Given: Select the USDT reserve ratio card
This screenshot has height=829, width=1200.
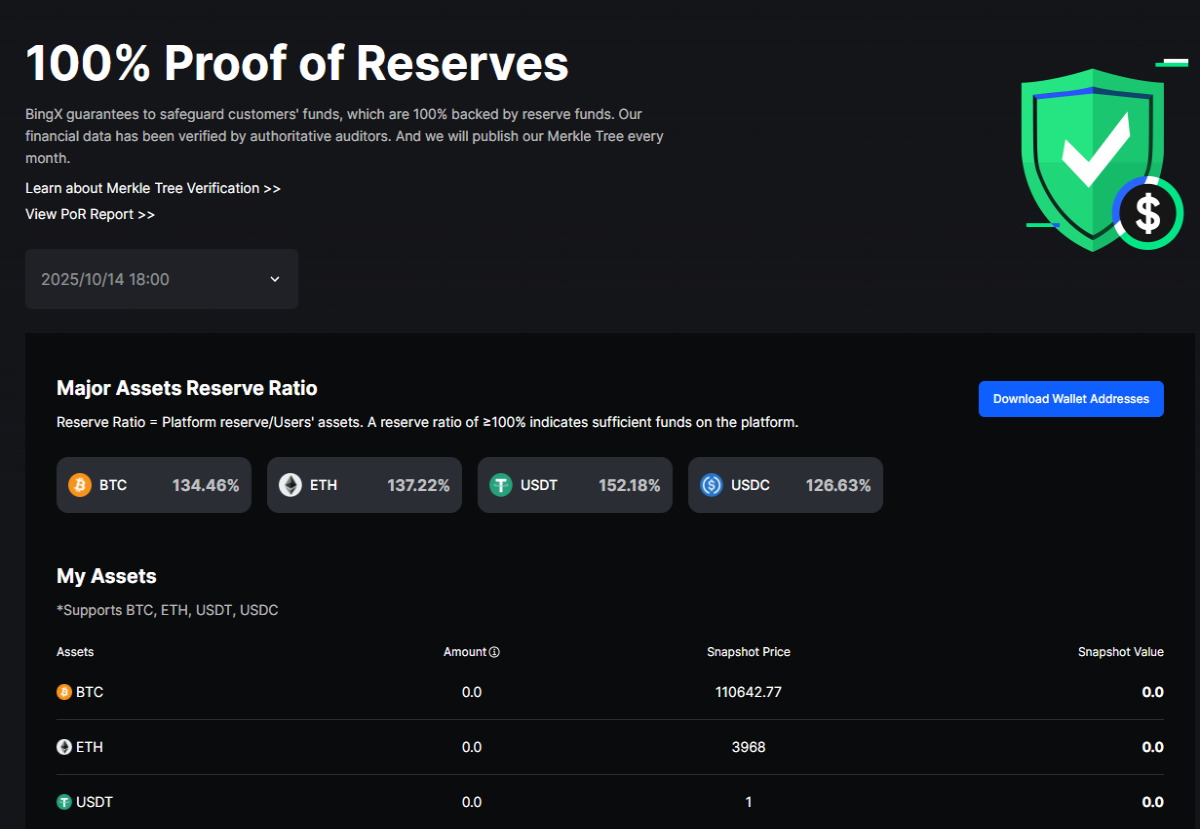Looking at the screenshot, I should [575, 485].
